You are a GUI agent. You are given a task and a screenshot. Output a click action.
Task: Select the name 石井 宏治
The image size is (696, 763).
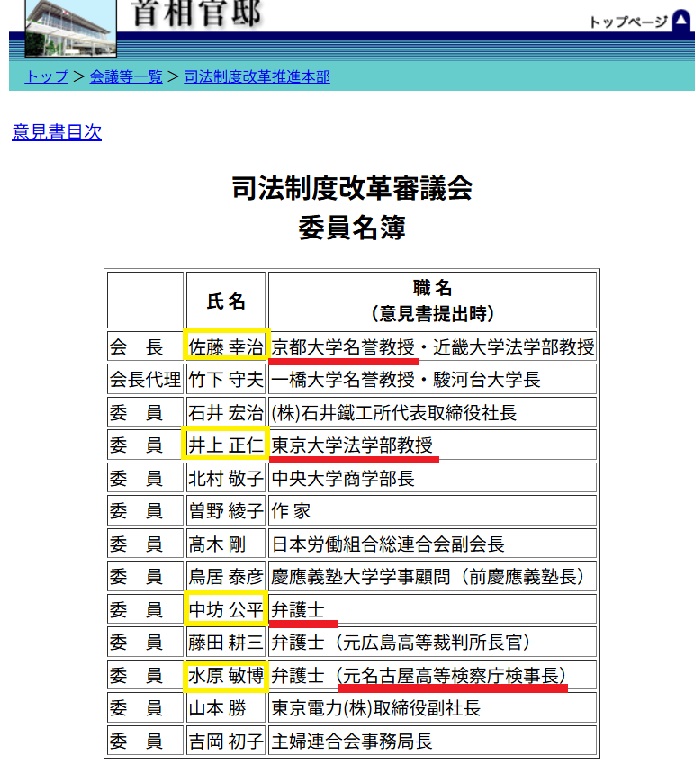point(226,412)
